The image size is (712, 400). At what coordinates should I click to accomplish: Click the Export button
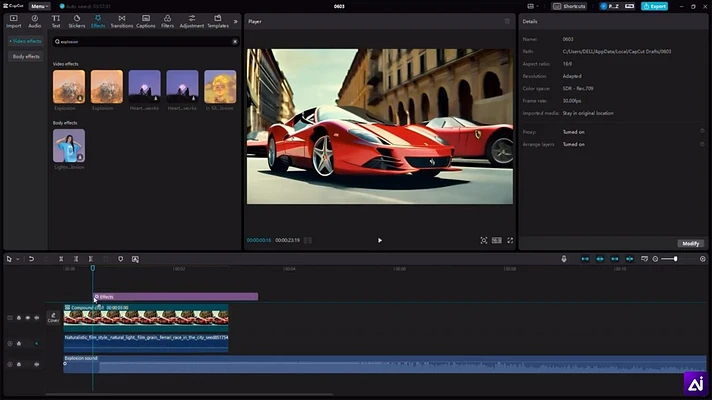654,6
